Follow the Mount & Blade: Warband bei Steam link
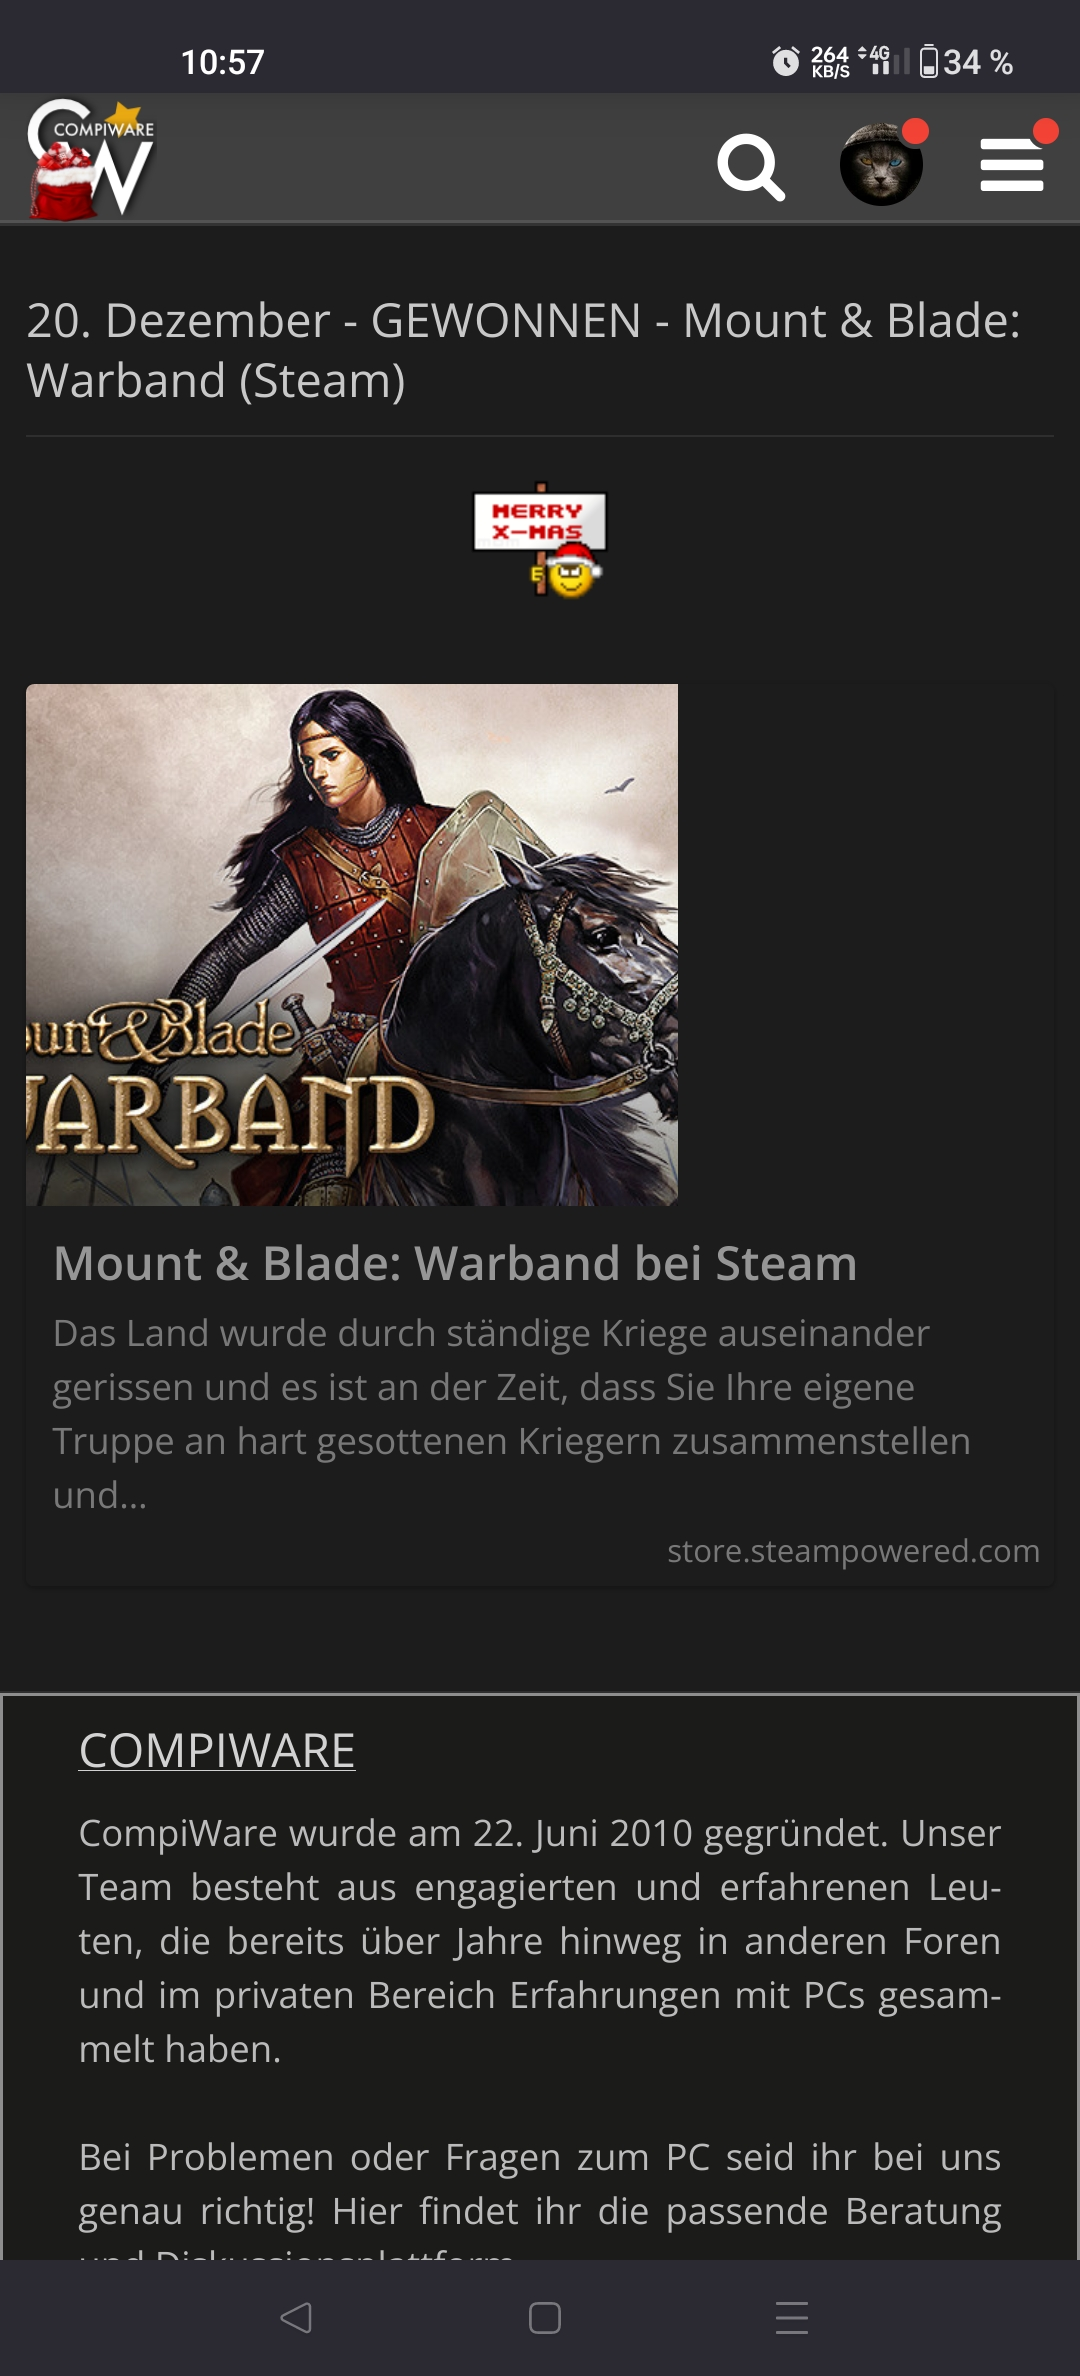 [x=455, y=1263]
